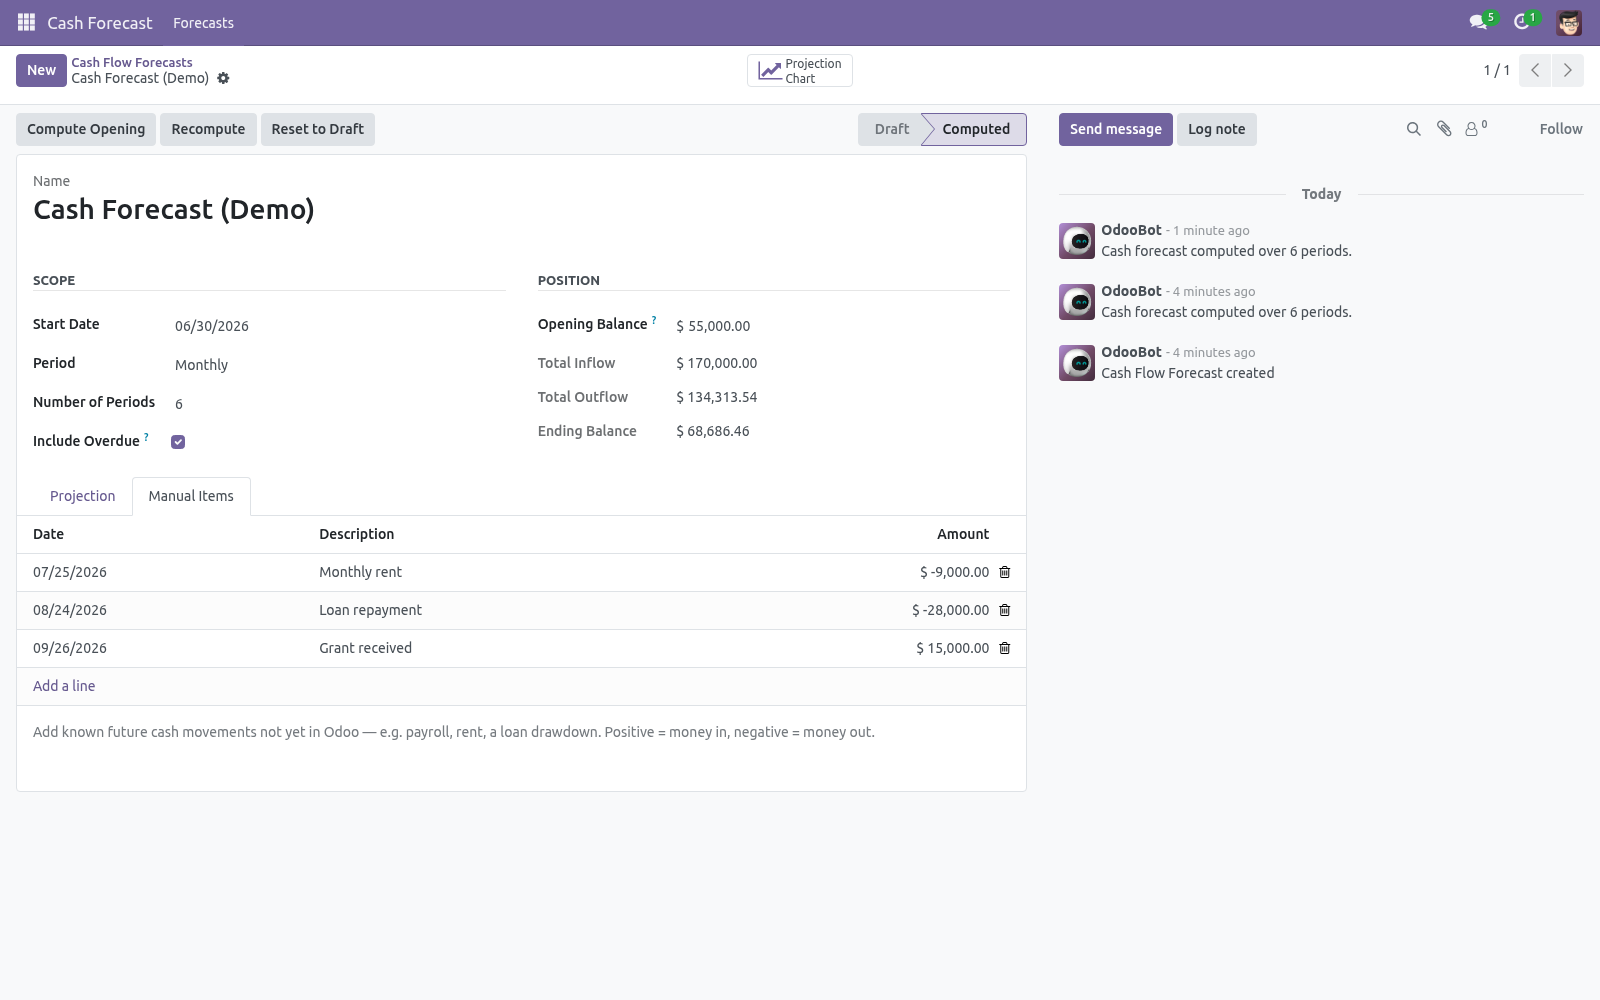Open the apps grid menu icon
This screenshot has height=1000, width=1600.
coord(27,22)
